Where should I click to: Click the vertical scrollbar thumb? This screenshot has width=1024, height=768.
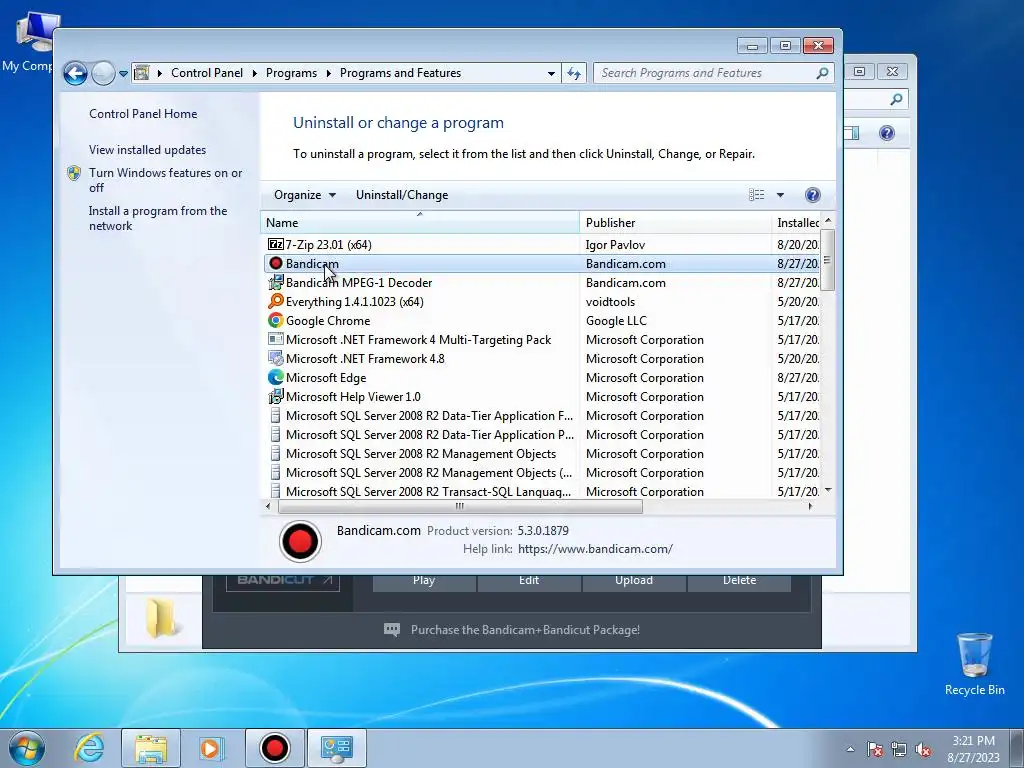coord(827,260)
